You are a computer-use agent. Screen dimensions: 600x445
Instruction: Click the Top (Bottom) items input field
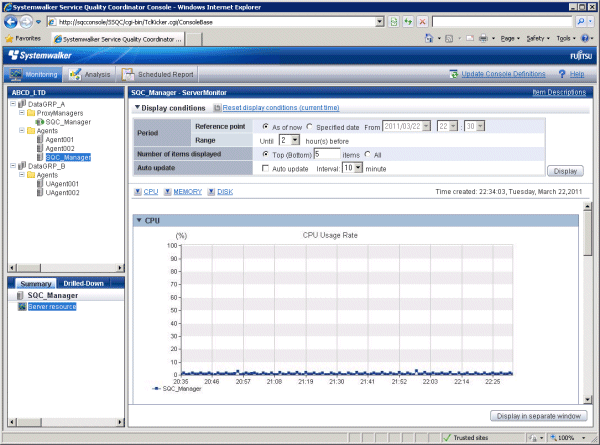[x=327, y=154]
